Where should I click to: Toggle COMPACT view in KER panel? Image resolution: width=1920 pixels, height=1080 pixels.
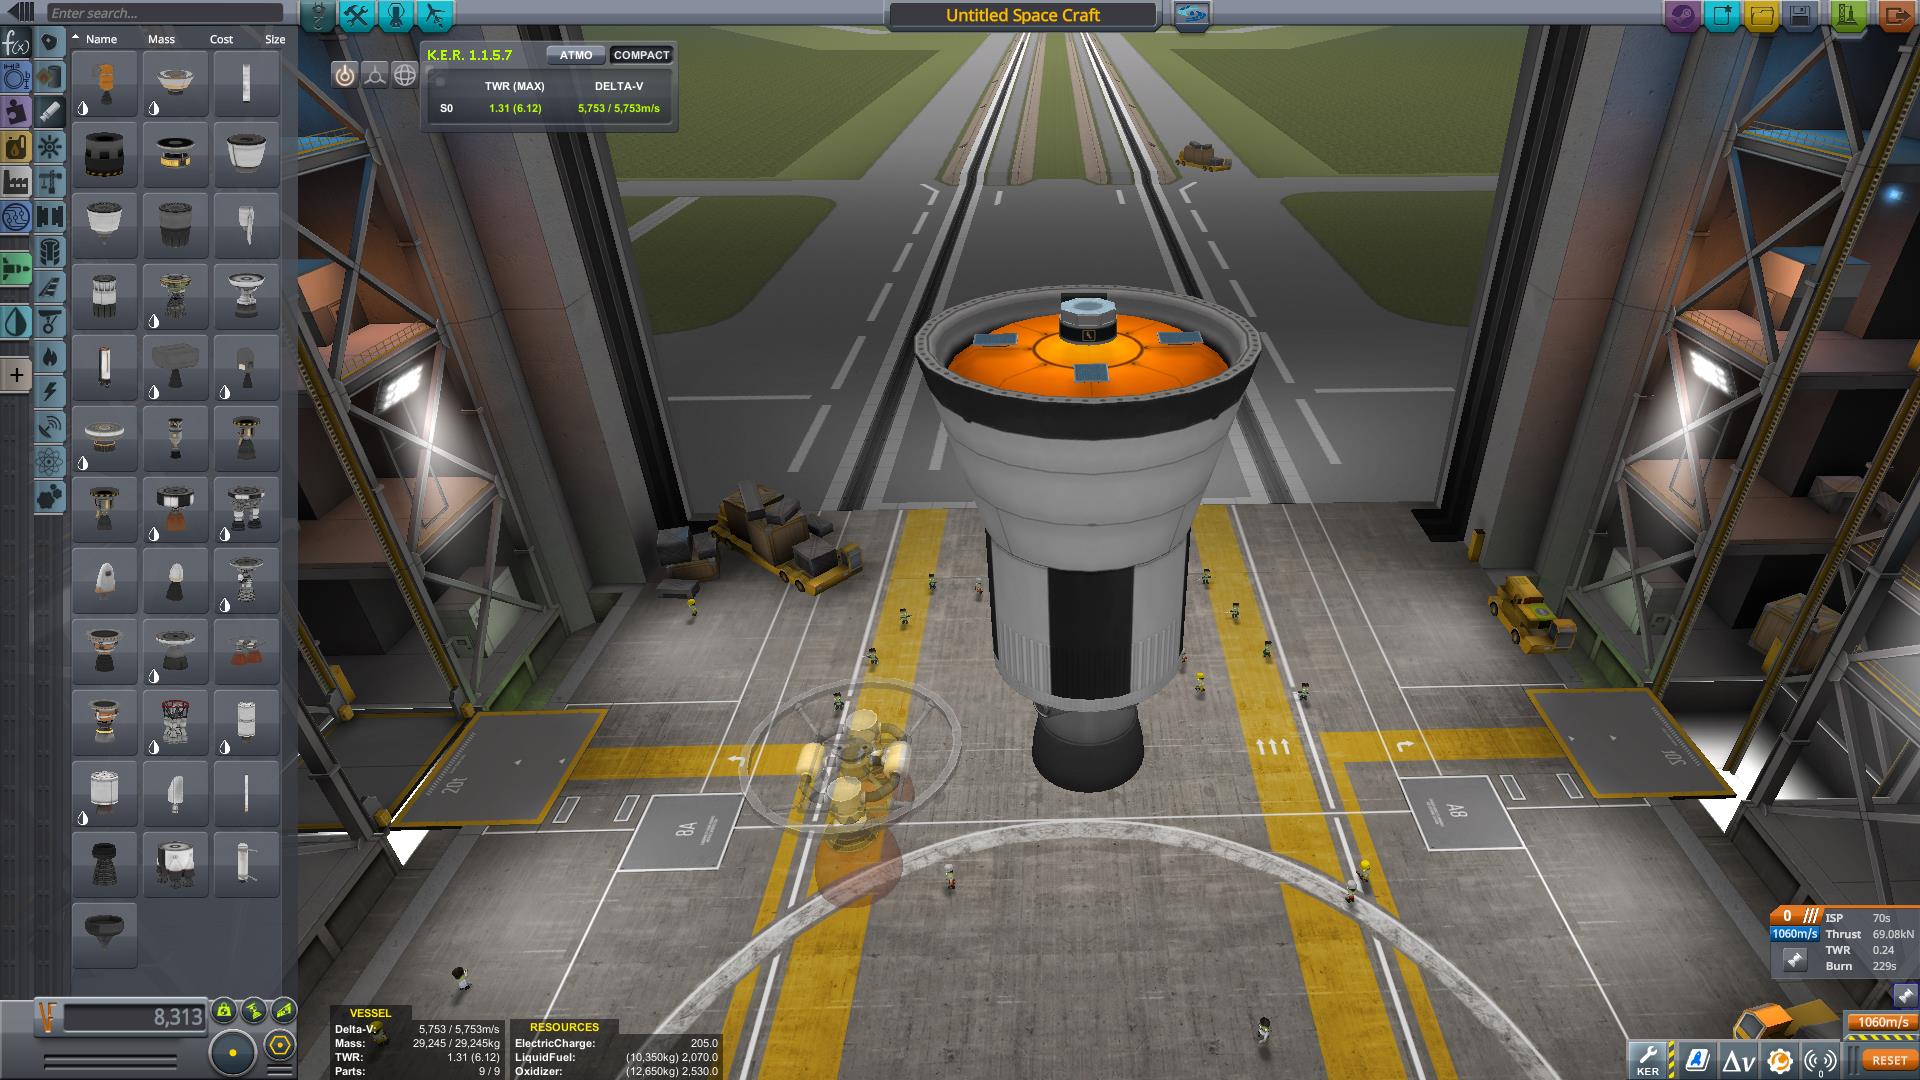coord(641,55)
